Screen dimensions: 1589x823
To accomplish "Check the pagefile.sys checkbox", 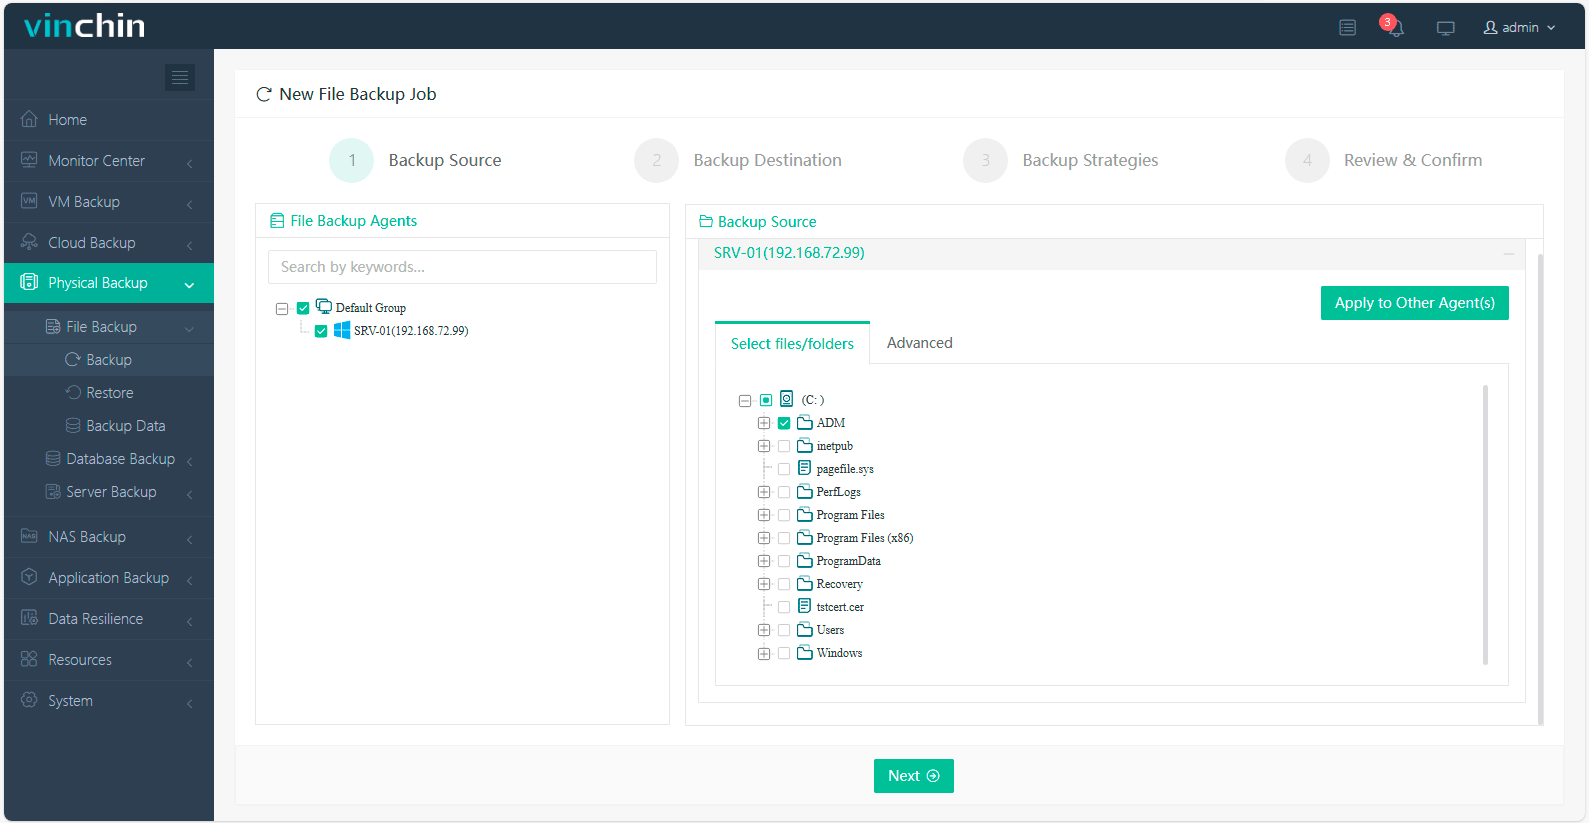I will coord(784,469).
